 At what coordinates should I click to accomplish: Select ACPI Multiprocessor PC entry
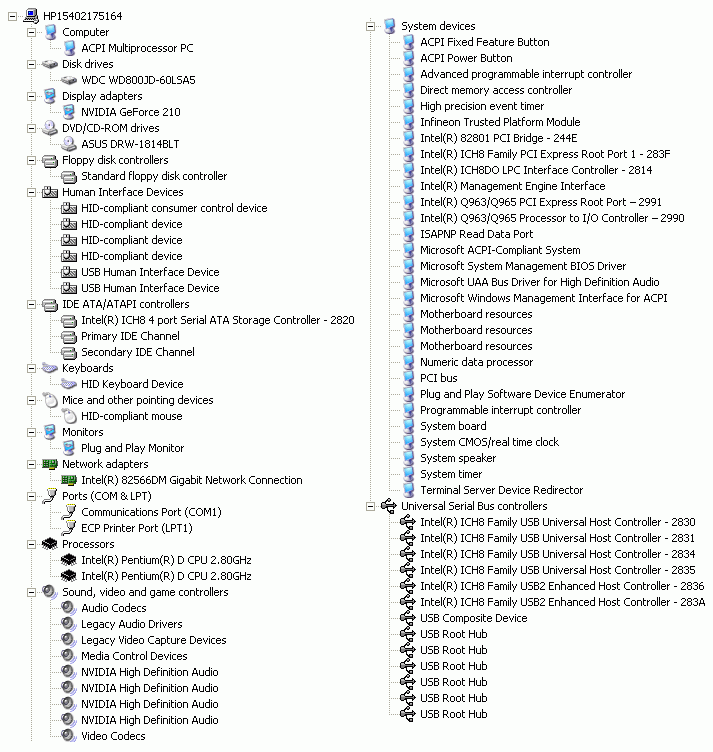pos(137,48)
